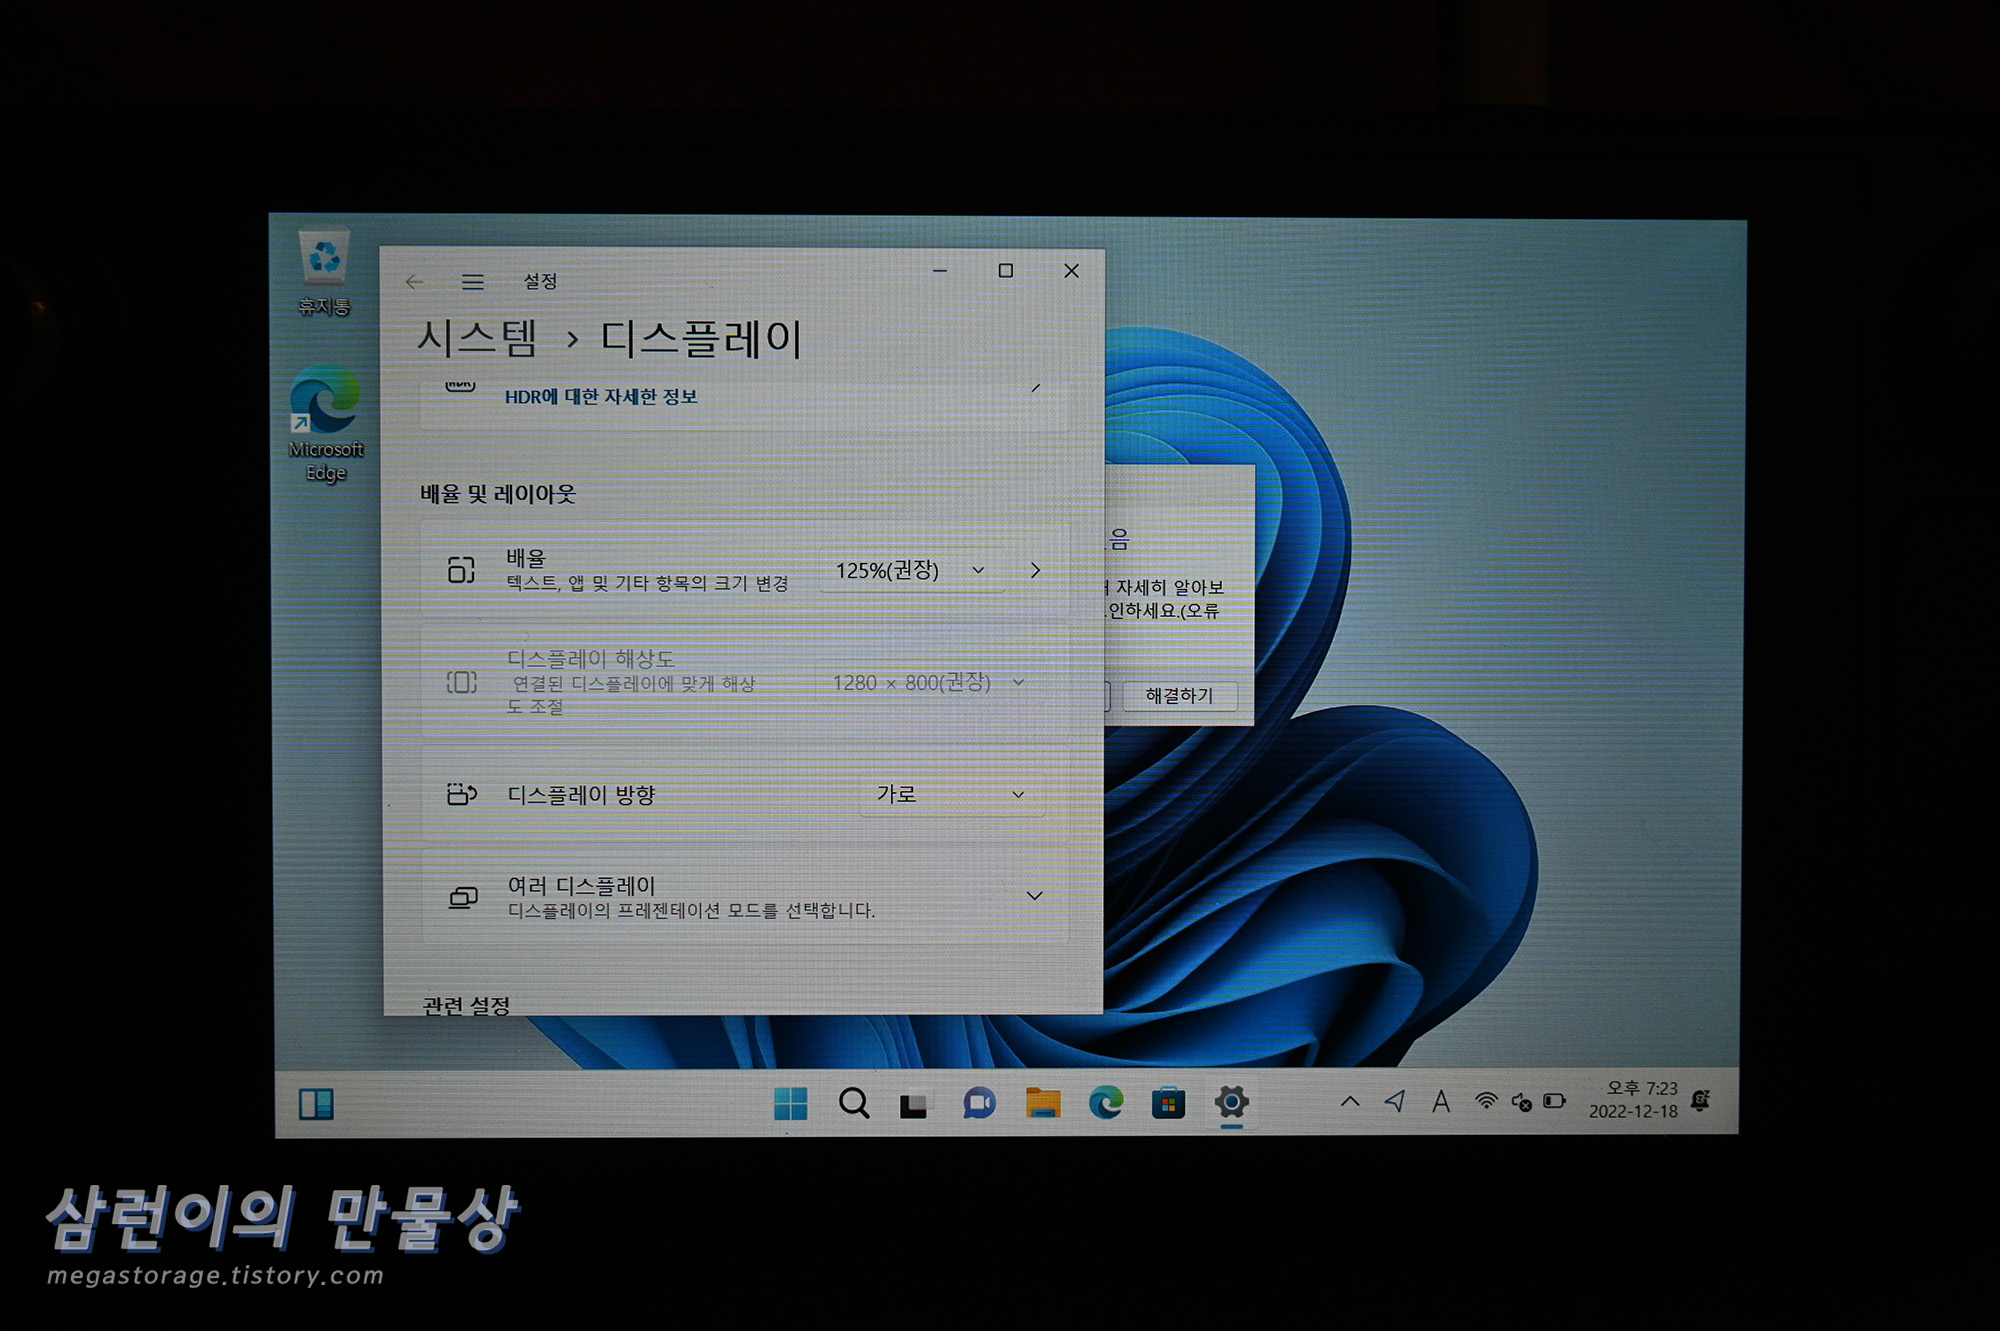Show hidden system tray icons chevron
This screenshot has height=1331, width=2000.
click(1350, 1102)
